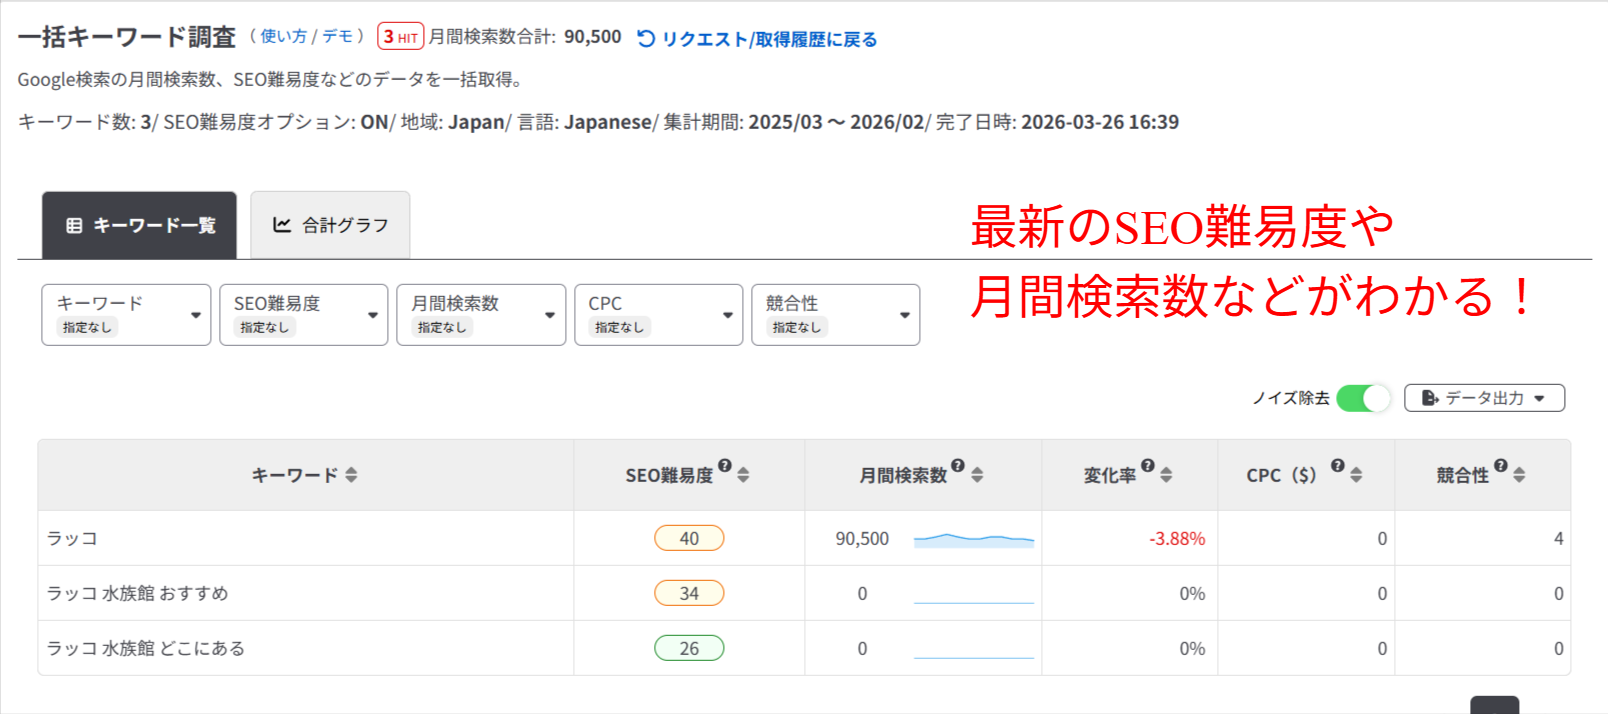Click the SEO難易度 help question mark icon
Viewport: 1608px width, 714px height.
coord(725,465)
